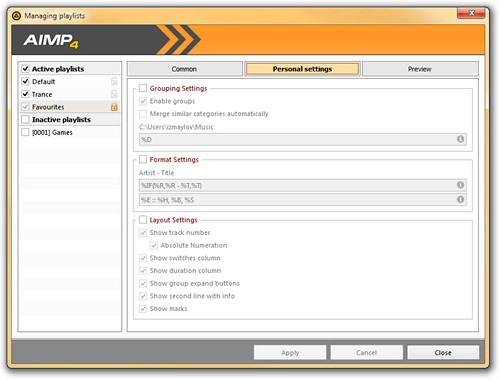
Task: Toggle Merge similar categories automatically
Action: coord(143,114)
